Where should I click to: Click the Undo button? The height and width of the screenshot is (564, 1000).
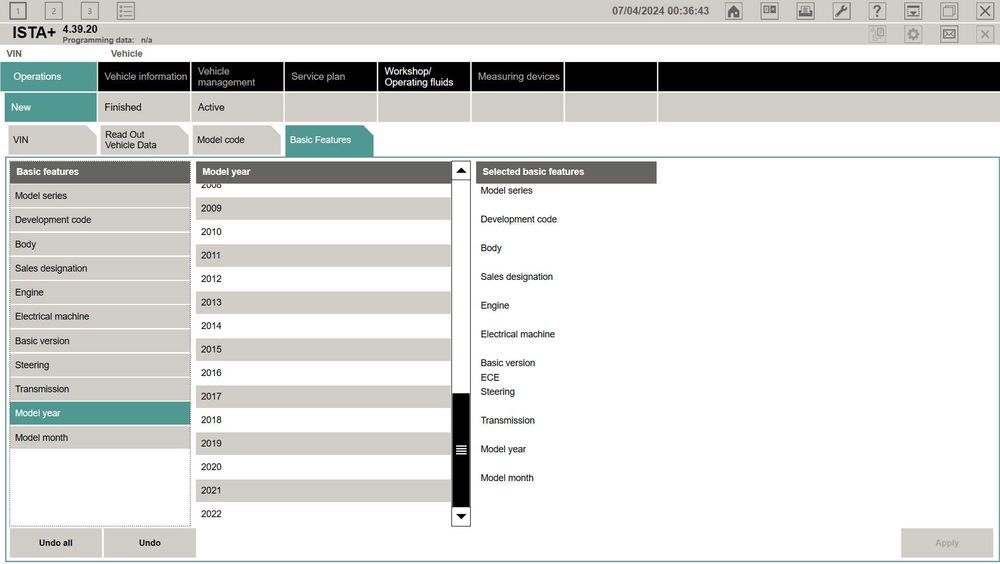pos(150,543)
